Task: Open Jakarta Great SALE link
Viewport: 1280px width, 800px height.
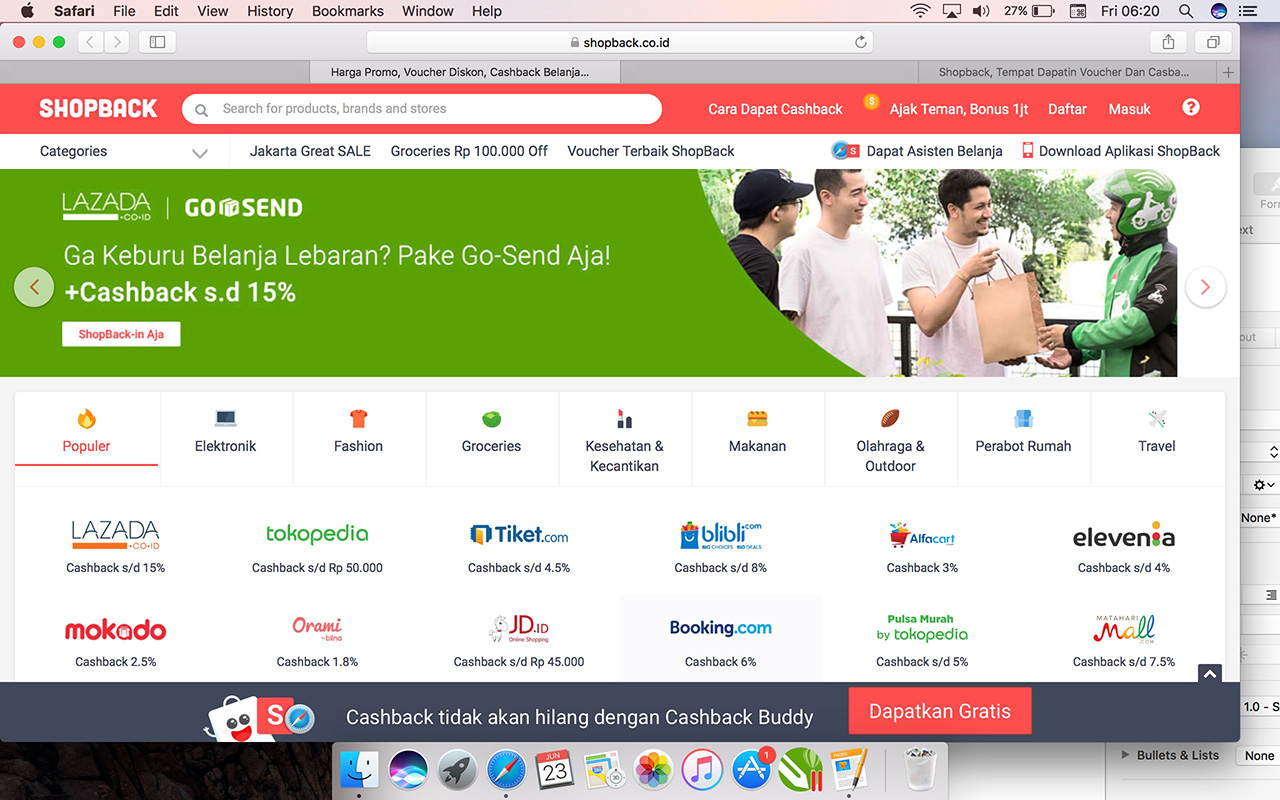Action: point(310,151)
